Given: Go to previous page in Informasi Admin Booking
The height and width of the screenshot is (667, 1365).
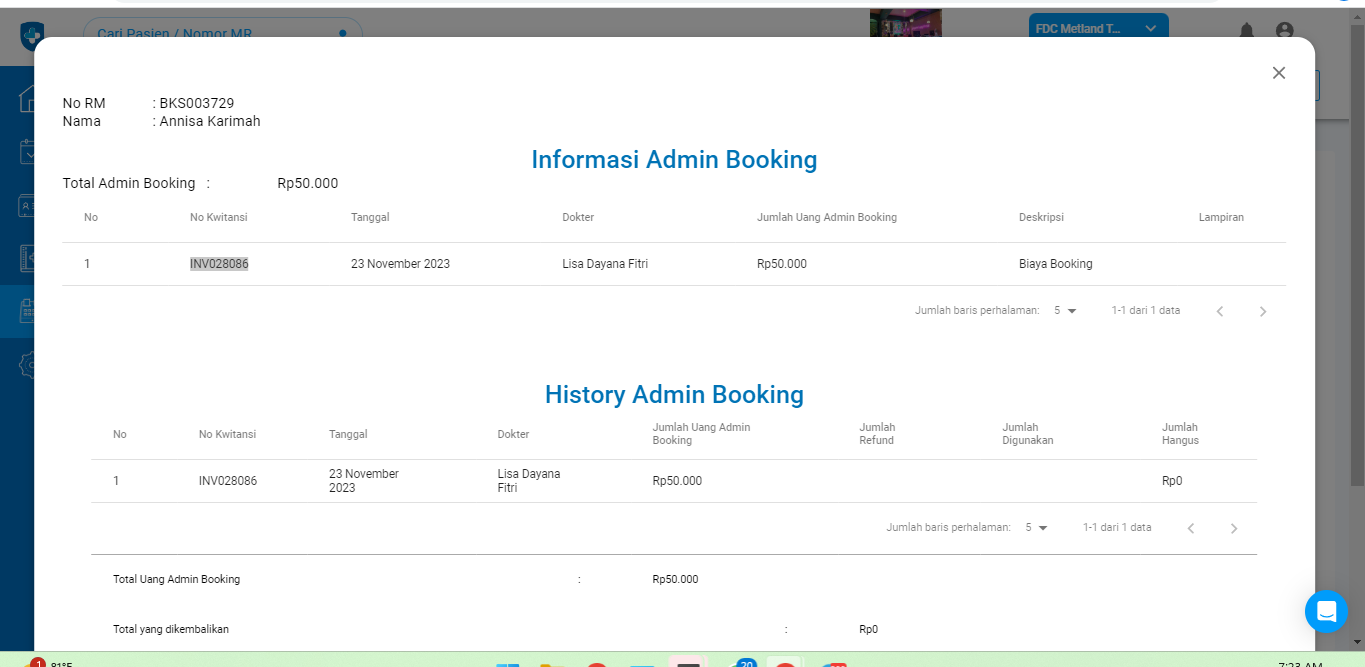Looking at the screenshot, I should pos(1220,311).
